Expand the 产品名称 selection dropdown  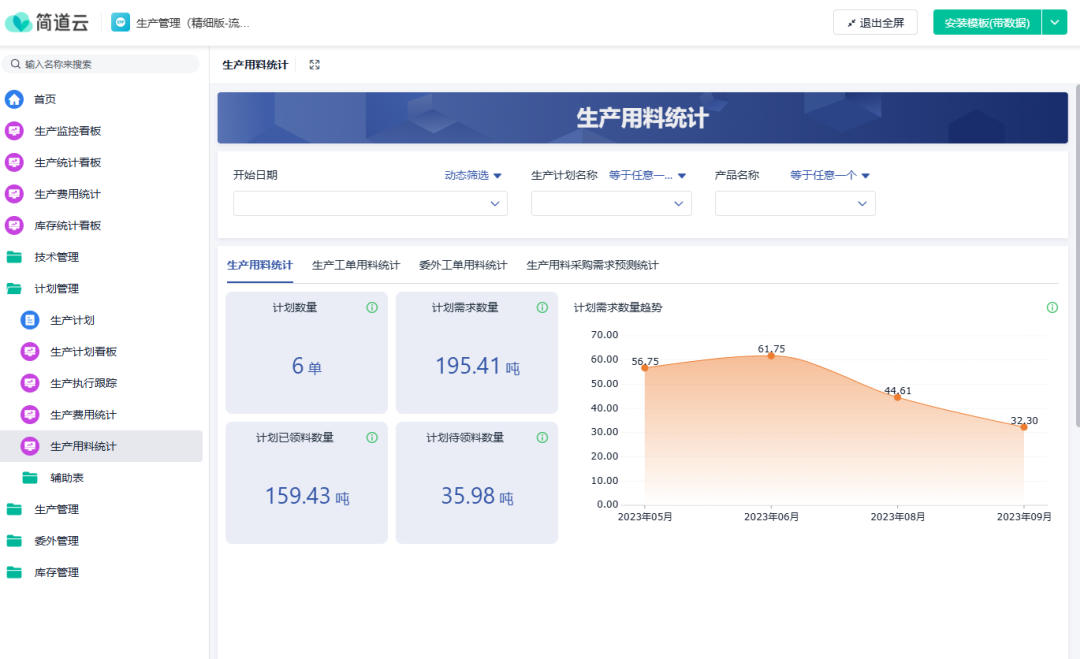coord(795,204)
